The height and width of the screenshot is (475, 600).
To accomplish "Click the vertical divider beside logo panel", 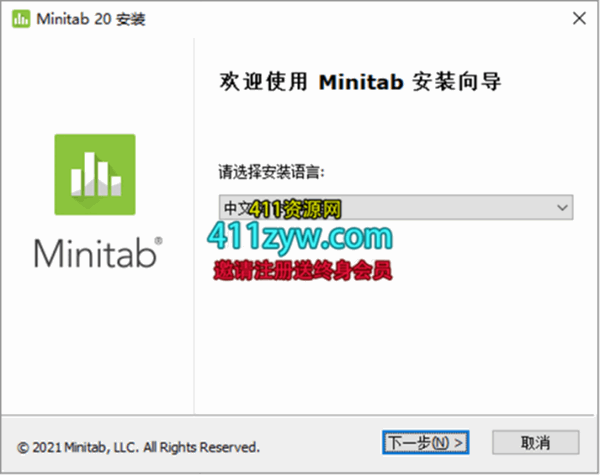I will pyautogui.click(x=194, y=226).
